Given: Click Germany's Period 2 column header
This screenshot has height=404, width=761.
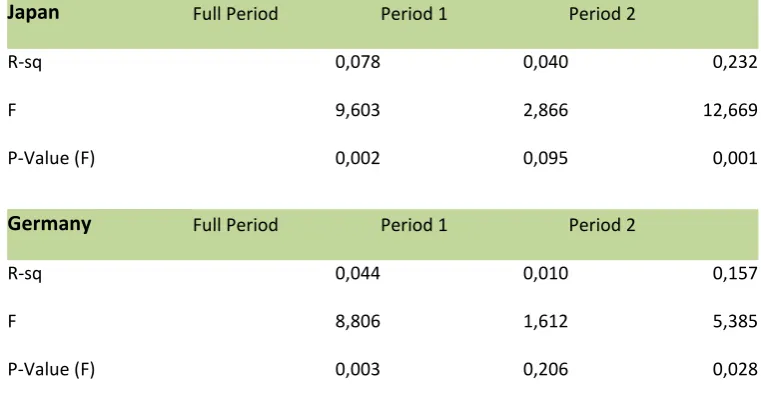Looking at the screenshot, I should [602, 225].
